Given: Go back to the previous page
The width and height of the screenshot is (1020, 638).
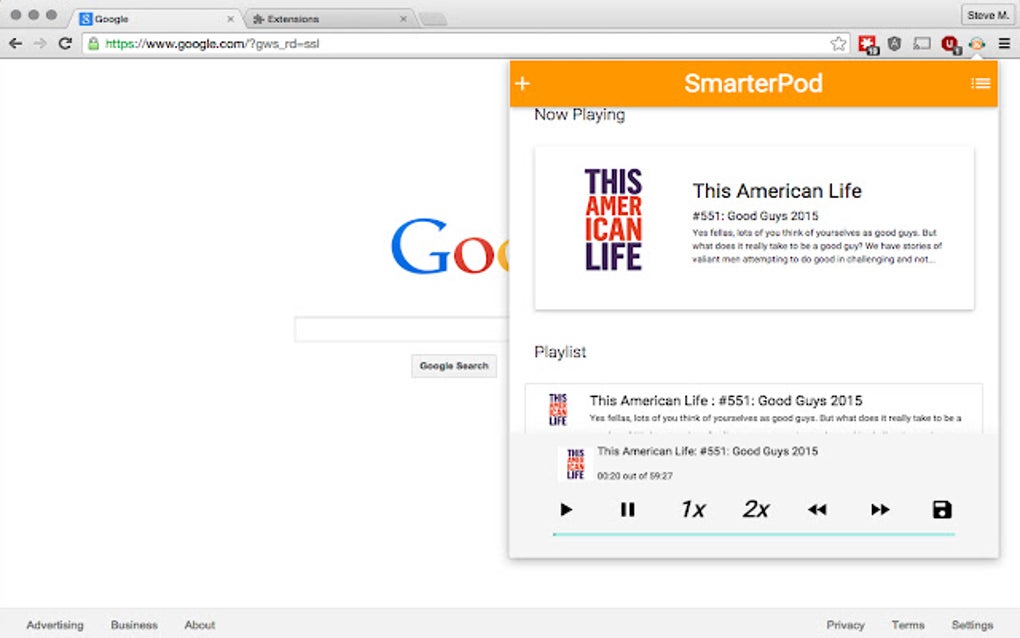Looking at the screenshot, I should [16, 44].
